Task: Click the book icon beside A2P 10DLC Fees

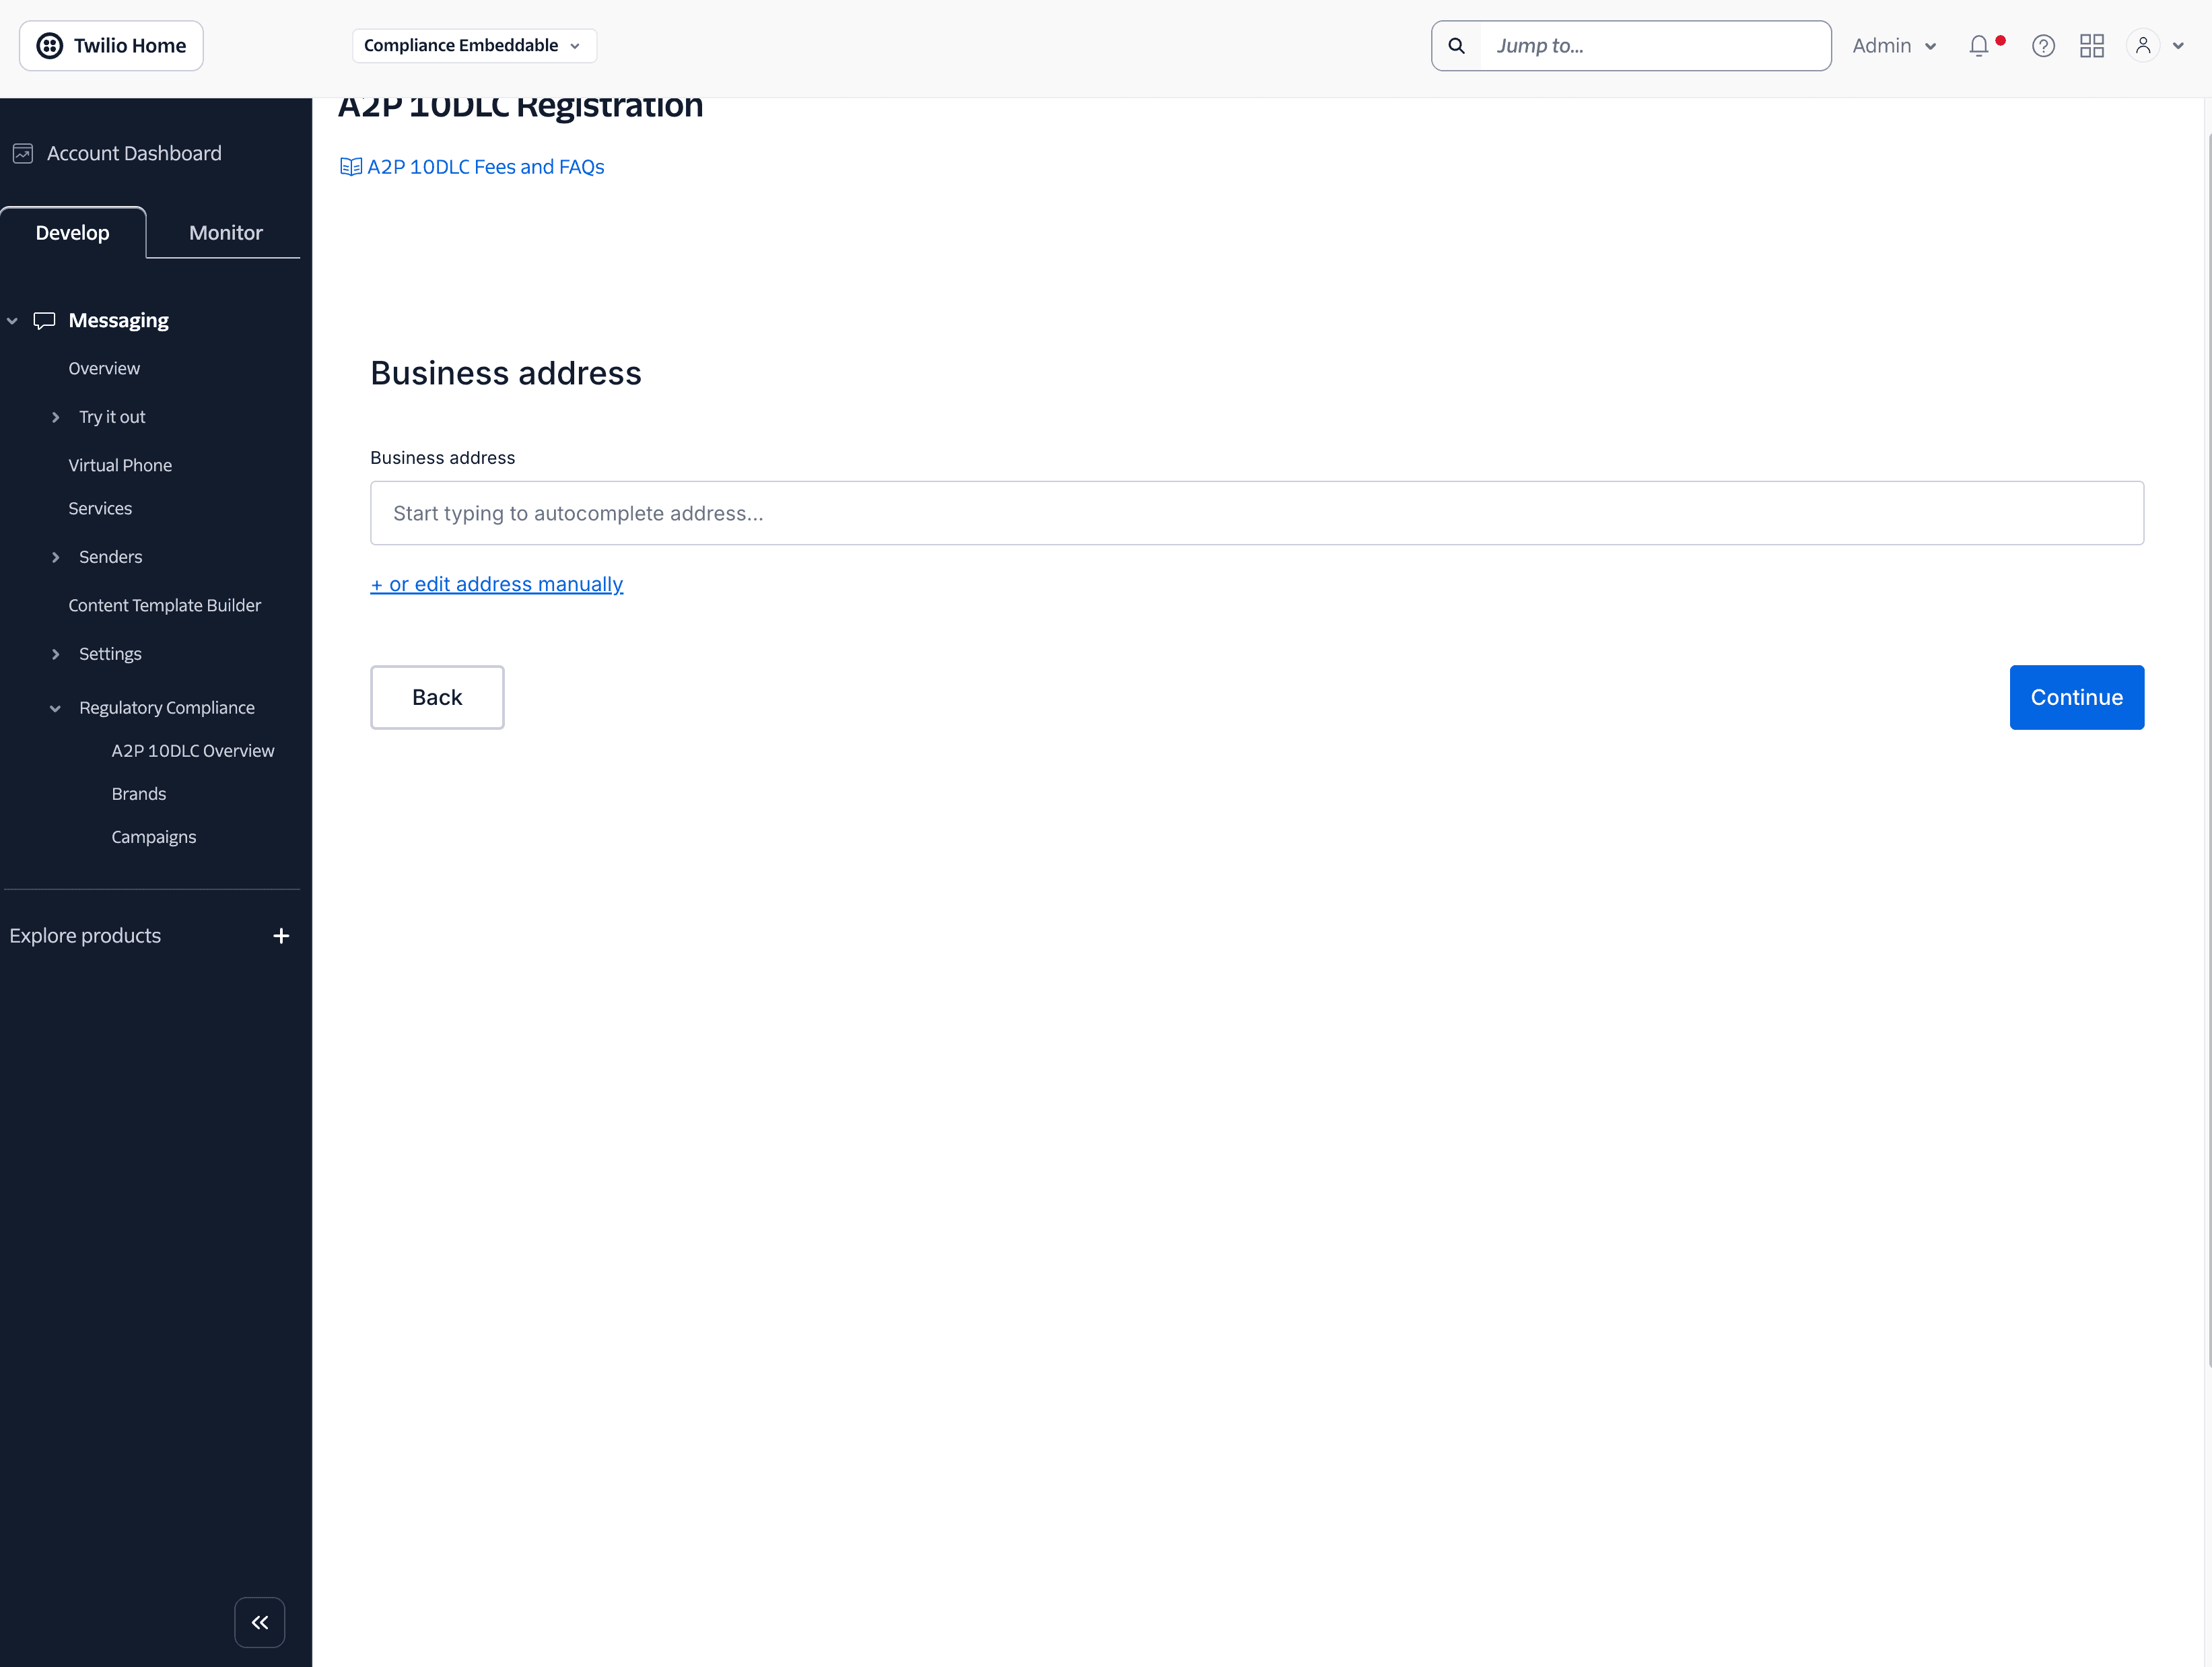Action: [x=350, y=166]
